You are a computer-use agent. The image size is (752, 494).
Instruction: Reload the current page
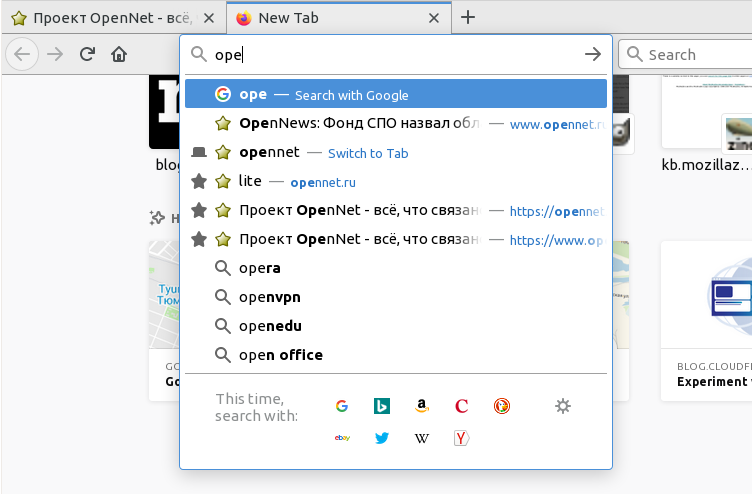(x=87, y=55)
